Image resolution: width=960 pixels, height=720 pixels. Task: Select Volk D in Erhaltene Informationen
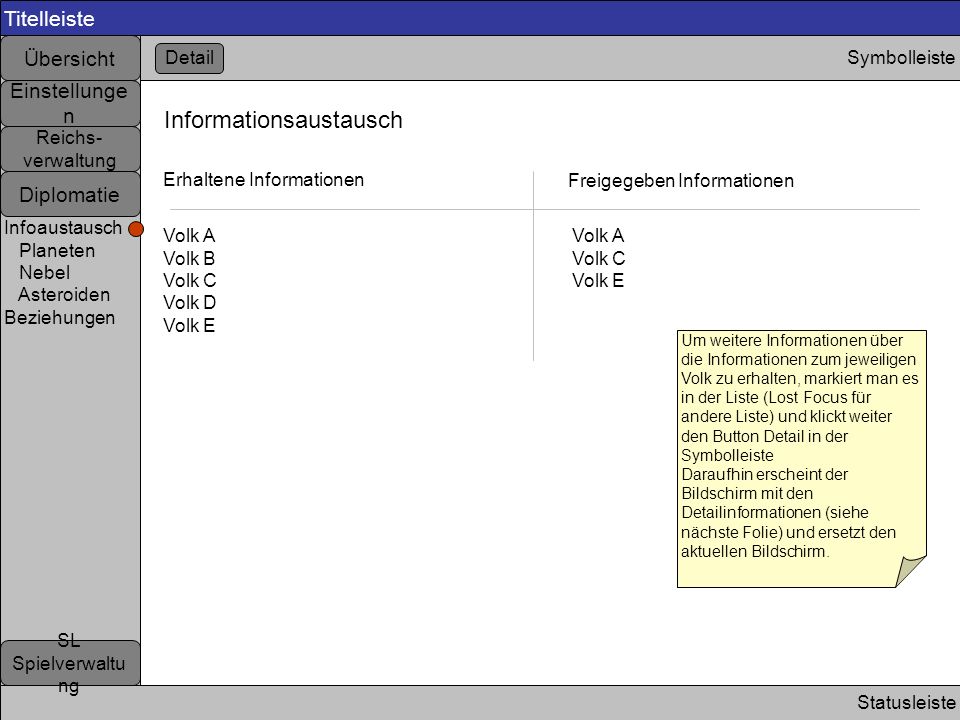[x=189, y=302]
